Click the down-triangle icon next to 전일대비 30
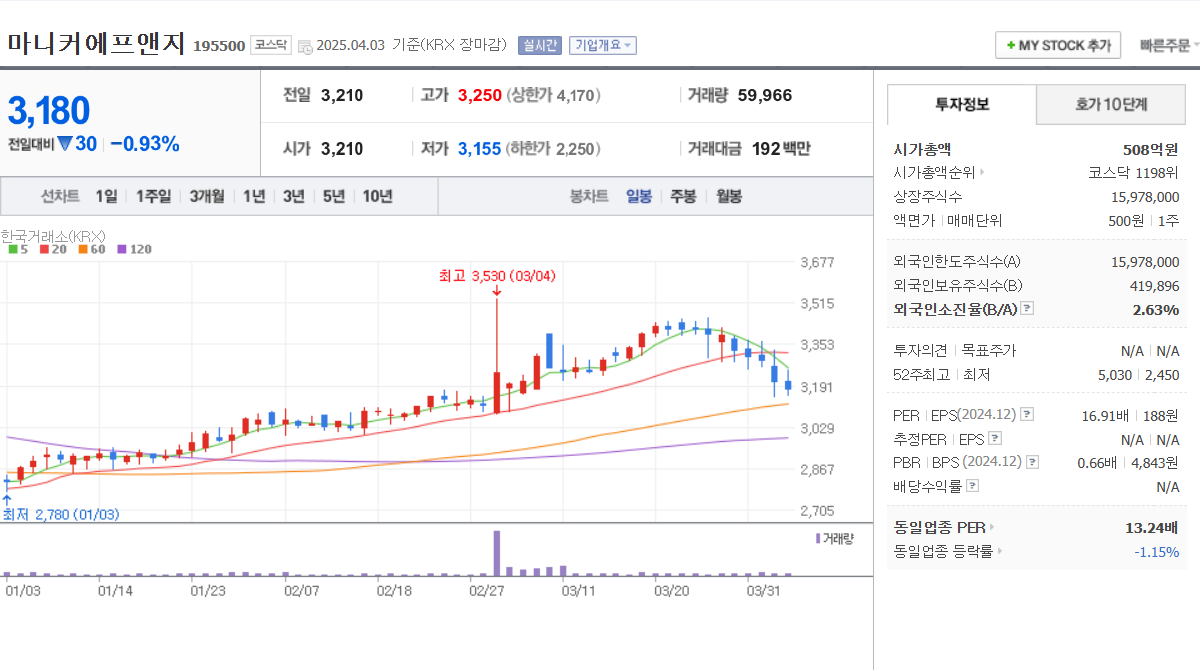 click(x=65, y=144)
